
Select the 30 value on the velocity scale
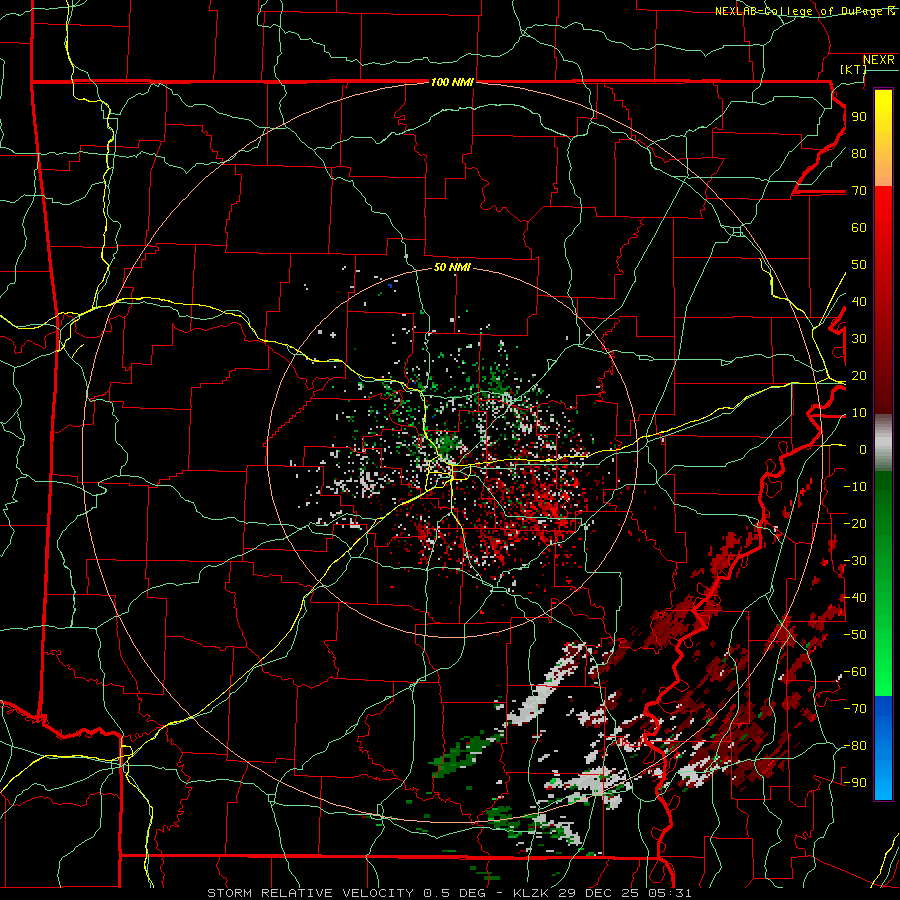(859, 339)
